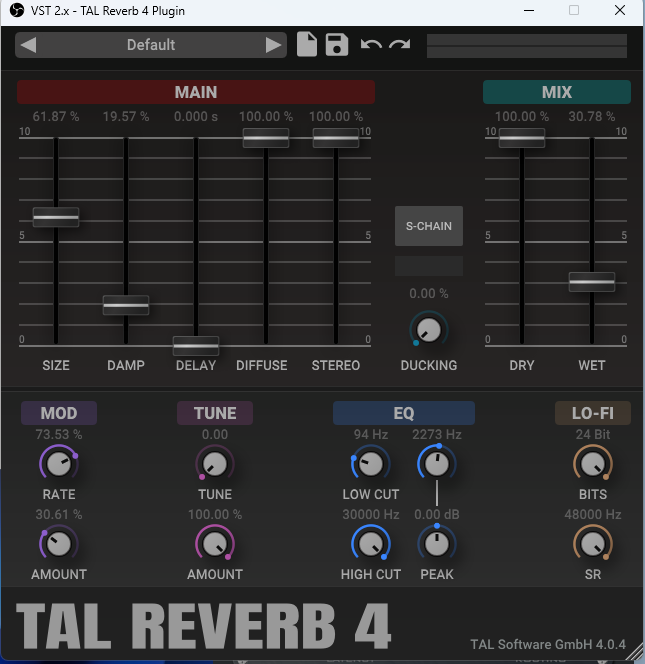The image size is (645, 664).
Task: Click the TAL Software GmbH 4.0.4 version text
Action: coord(548,645)
